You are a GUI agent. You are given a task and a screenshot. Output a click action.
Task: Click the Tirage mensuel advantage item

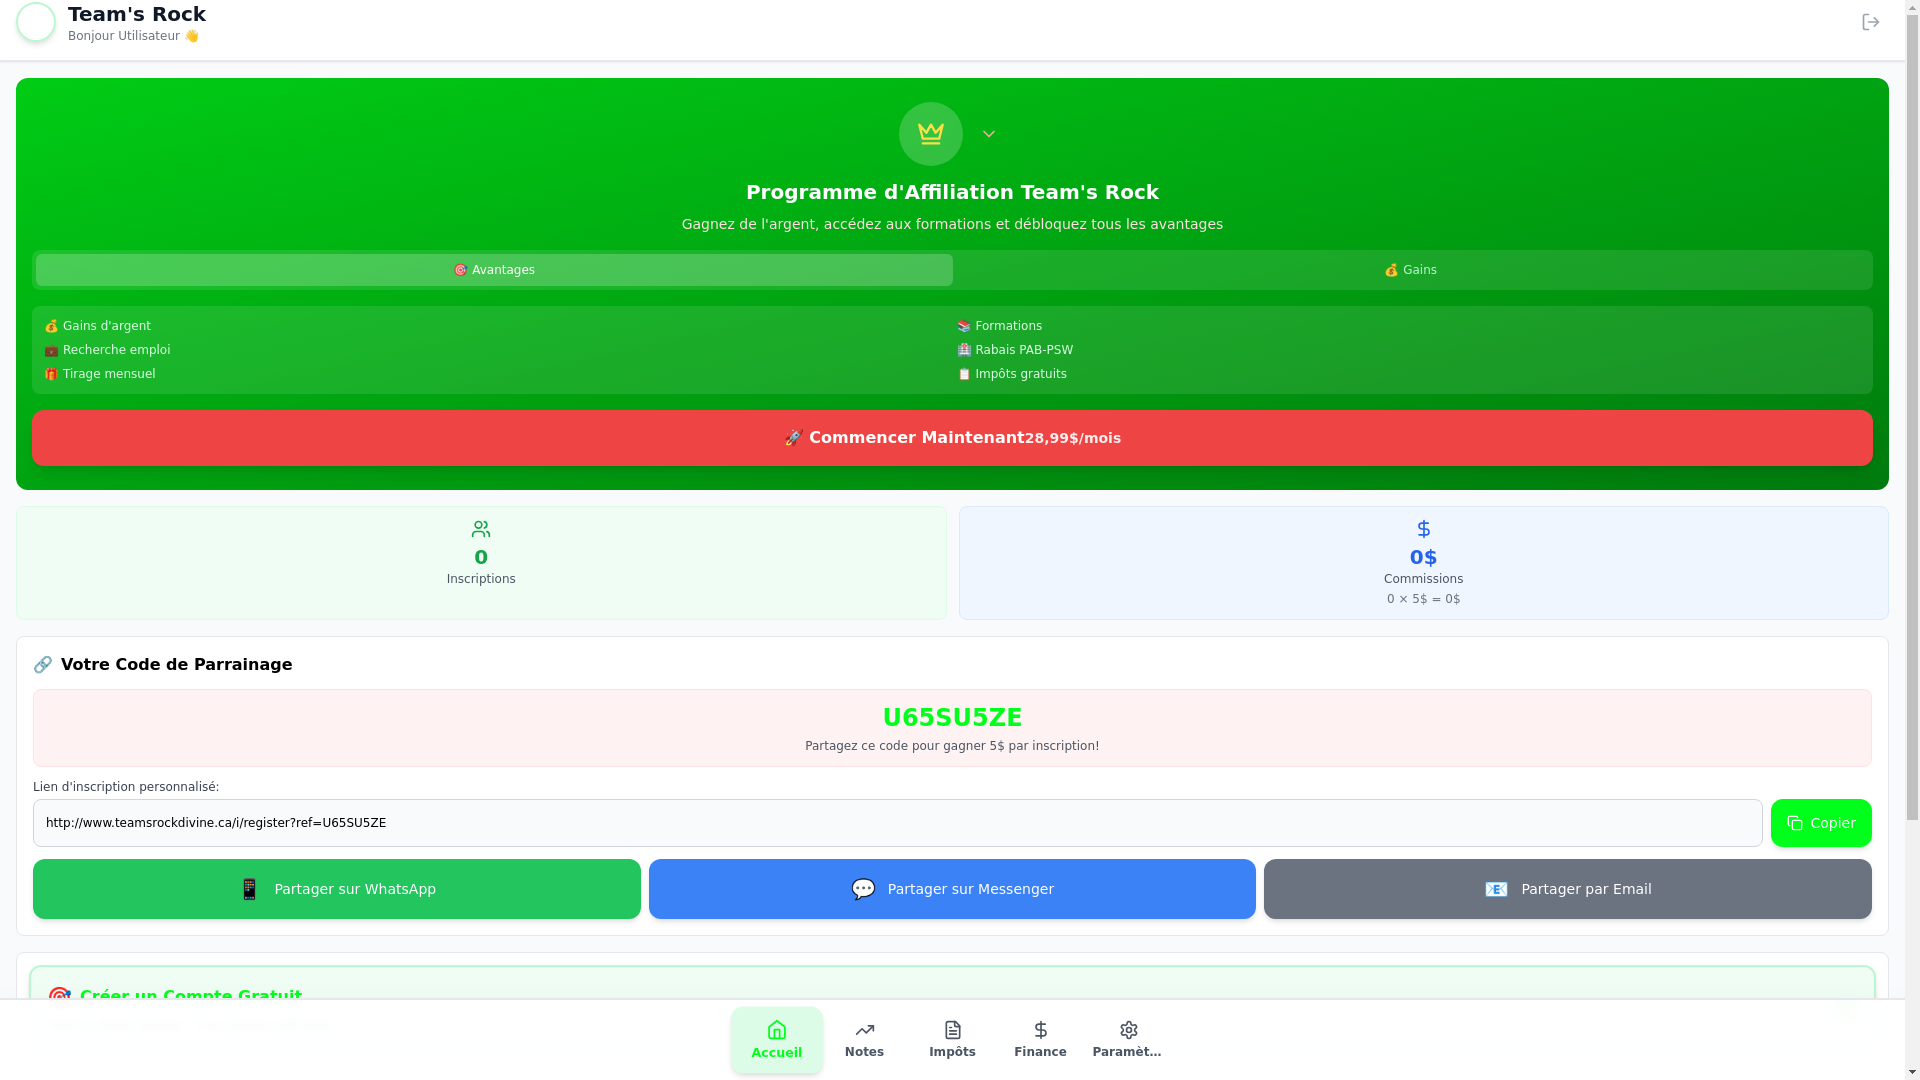[x=100, y=374]
